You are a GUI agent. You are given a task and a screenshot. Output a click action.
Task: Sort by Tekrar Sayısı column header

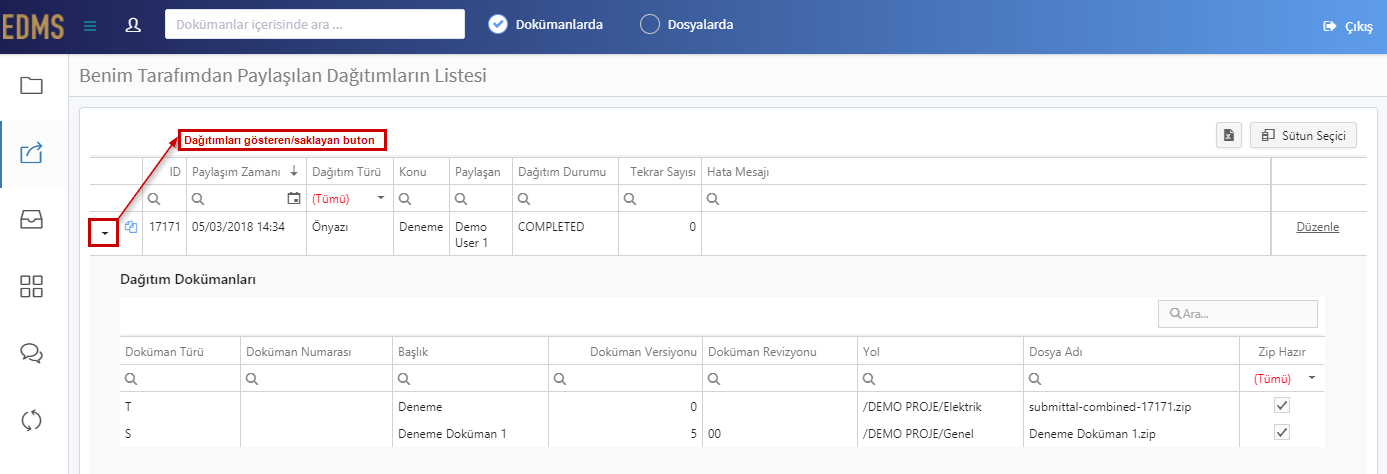[x=663, y=172]
